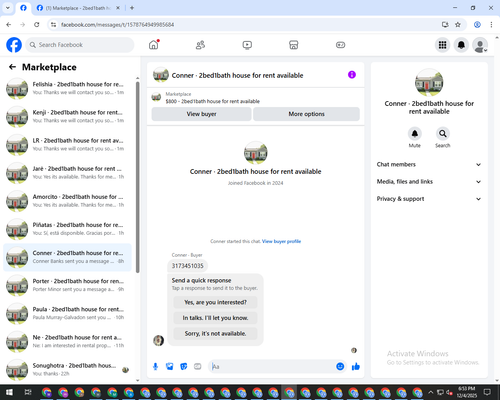Click the message bubble 3173451035

point(187,266)
